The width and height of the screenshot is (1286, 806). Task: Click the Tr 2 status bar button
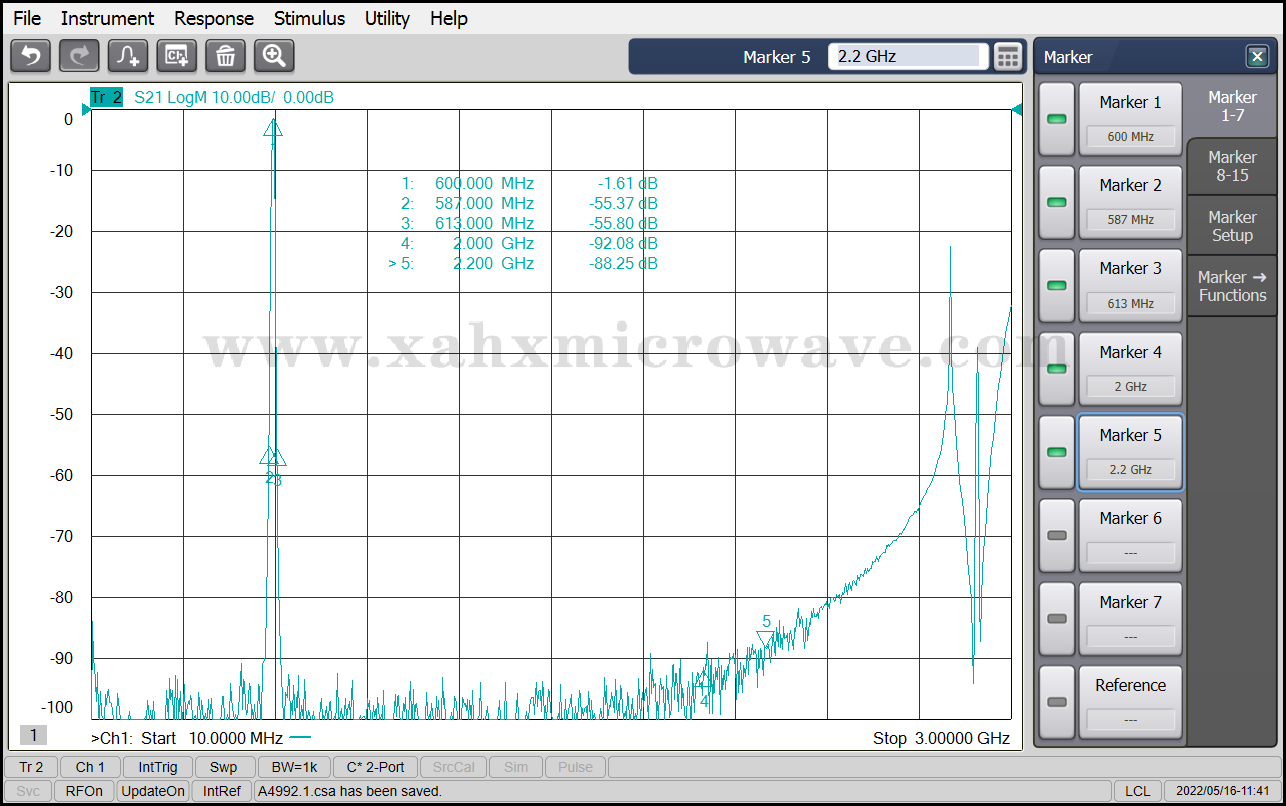pos(31,767)
